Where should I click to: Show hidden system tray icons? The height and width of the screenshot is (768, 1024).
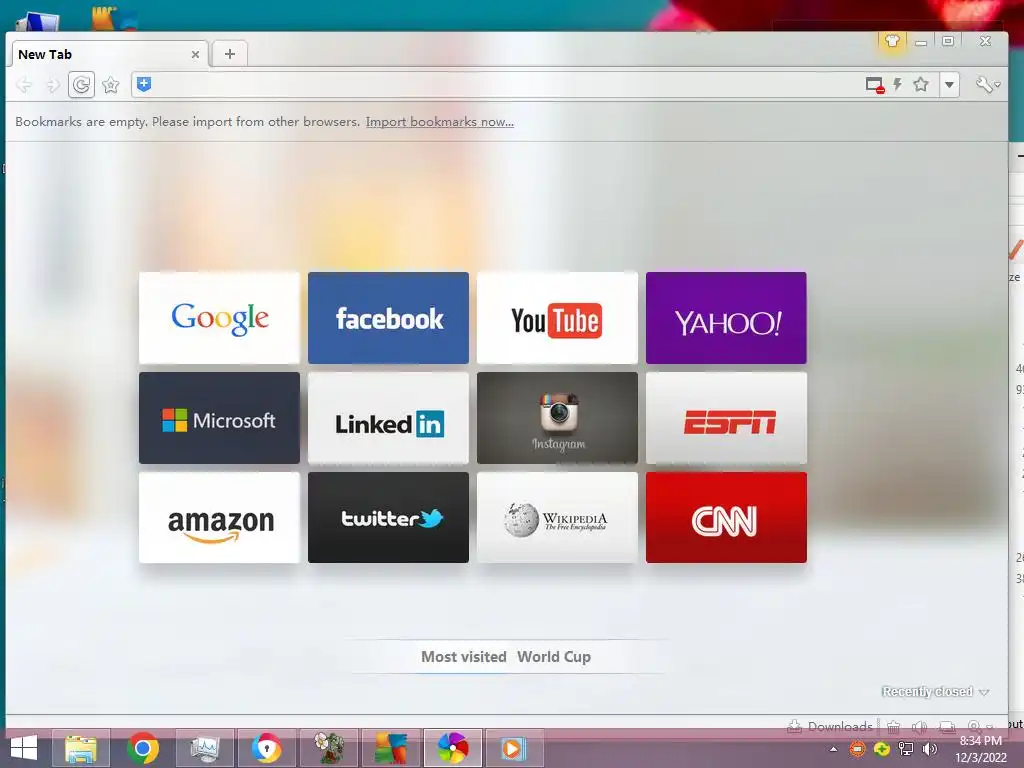pos(833,749)
